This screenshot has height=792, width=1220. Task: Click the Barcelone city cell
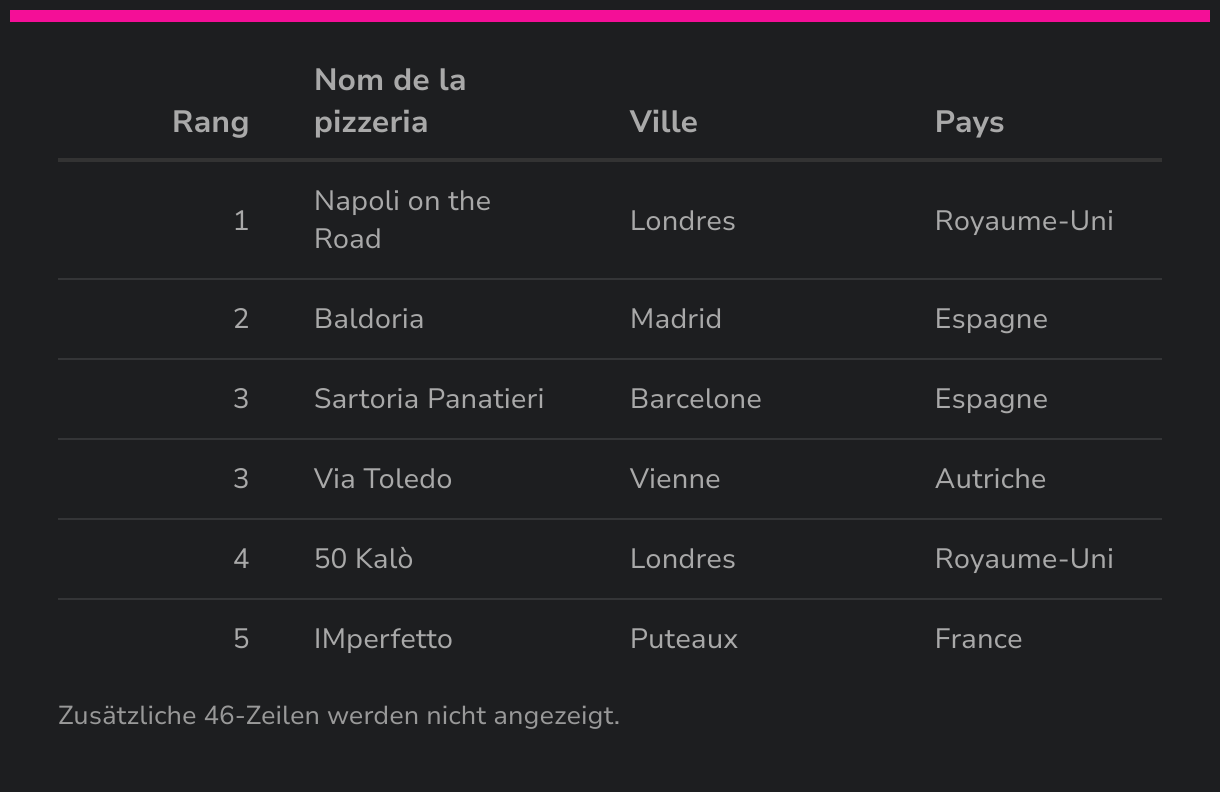point(695,399)
